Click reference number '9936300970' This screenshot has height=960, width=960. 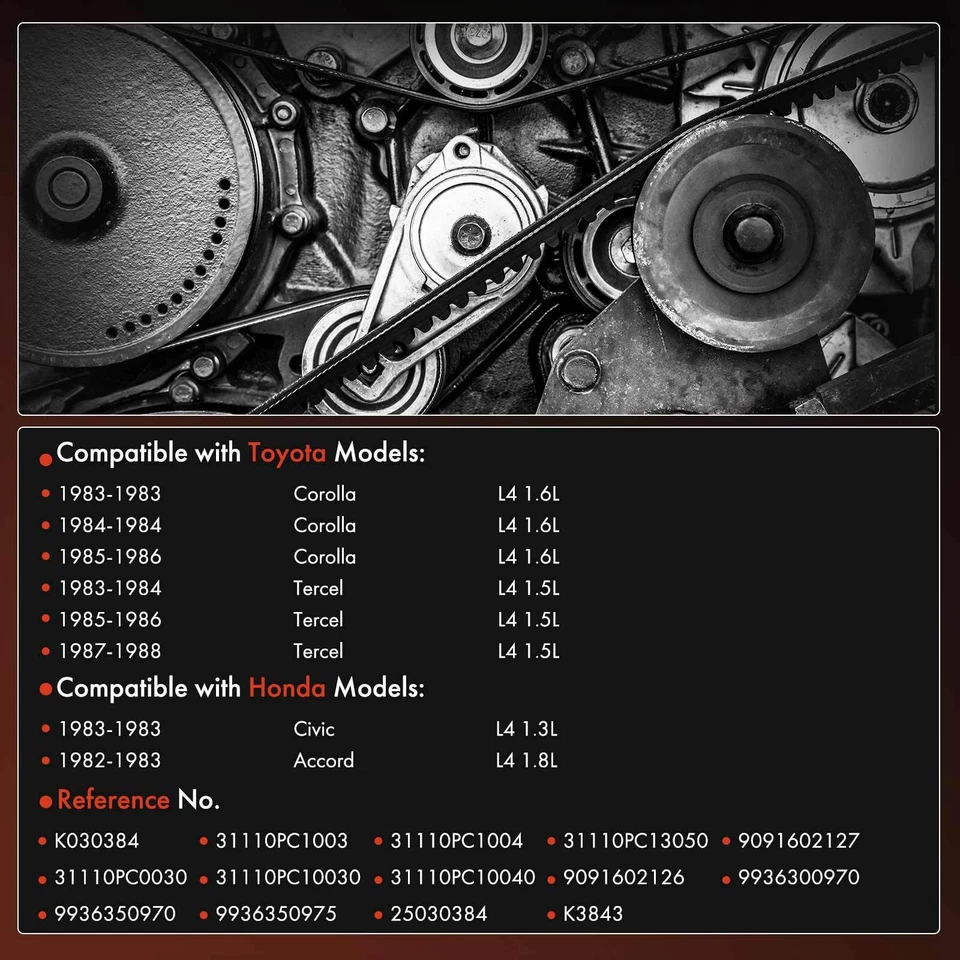tap(798, 877)
